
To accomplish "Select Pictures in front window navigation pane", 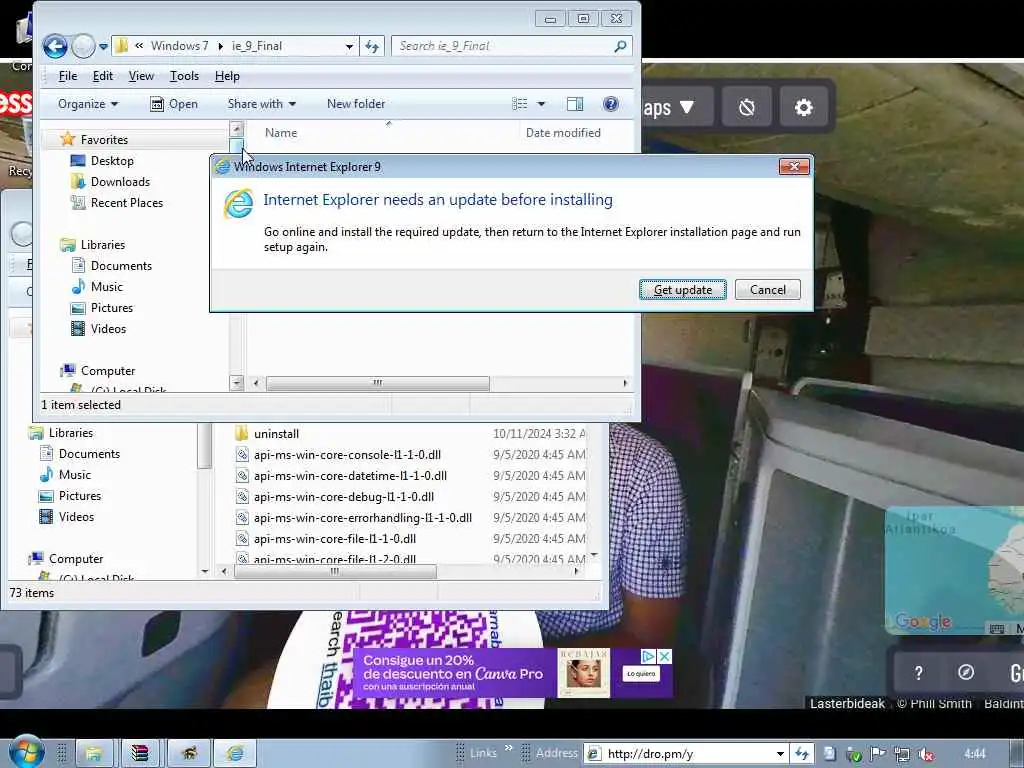I will coord(112,308).
